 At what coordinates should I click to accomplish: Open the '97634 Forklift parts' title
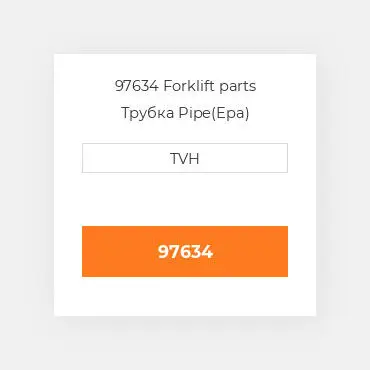tap(185, 86)
